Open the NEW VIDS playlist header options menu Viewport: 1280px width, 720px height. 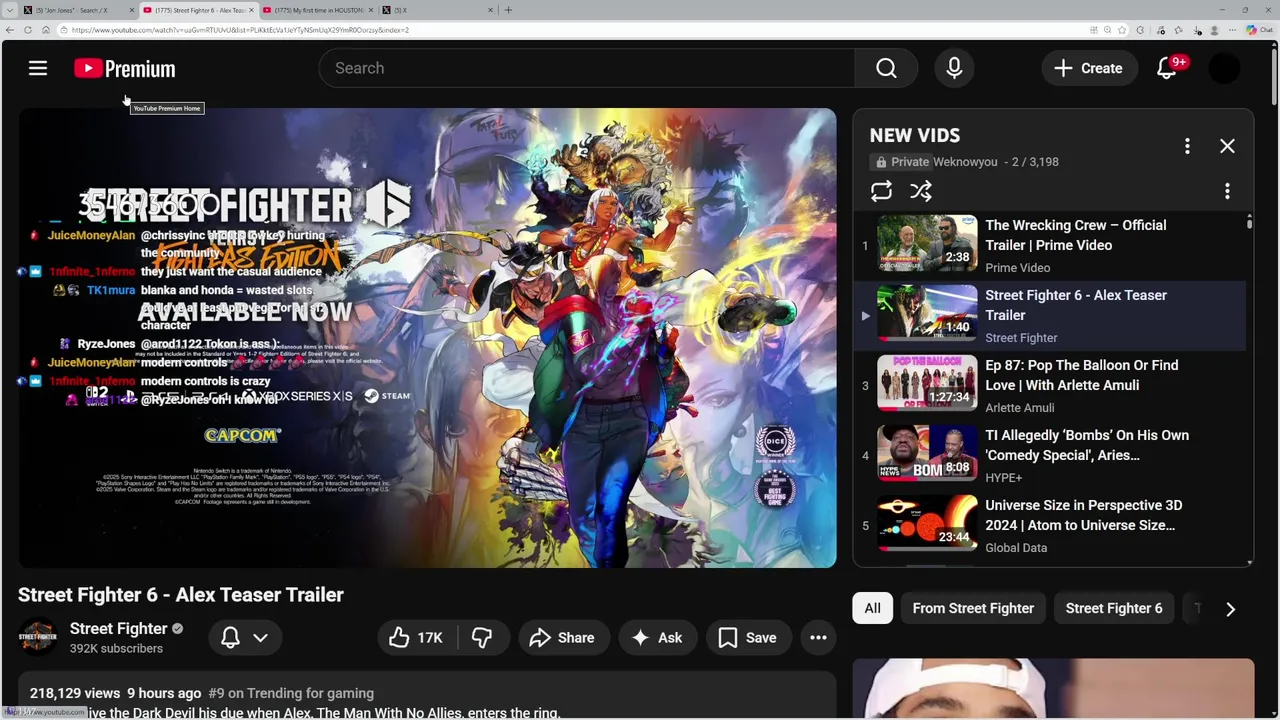point(1187,146)
